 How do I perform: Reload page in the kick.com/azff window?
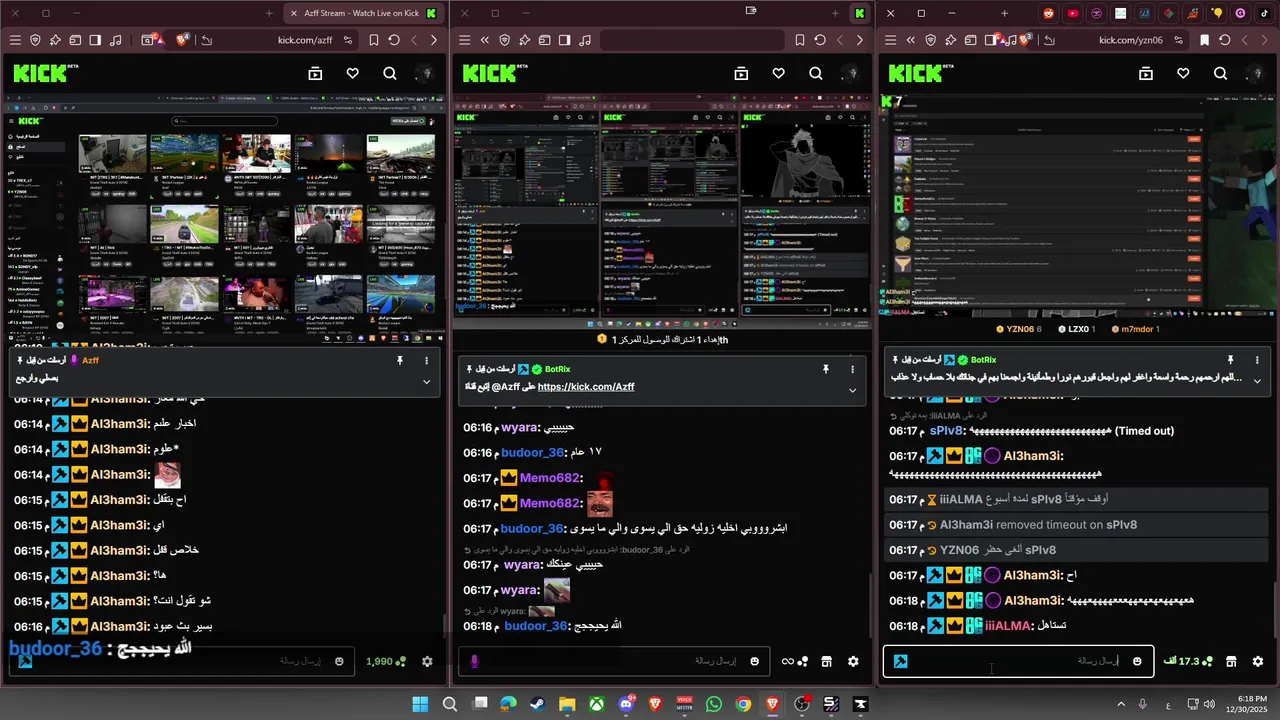[394, 40]
